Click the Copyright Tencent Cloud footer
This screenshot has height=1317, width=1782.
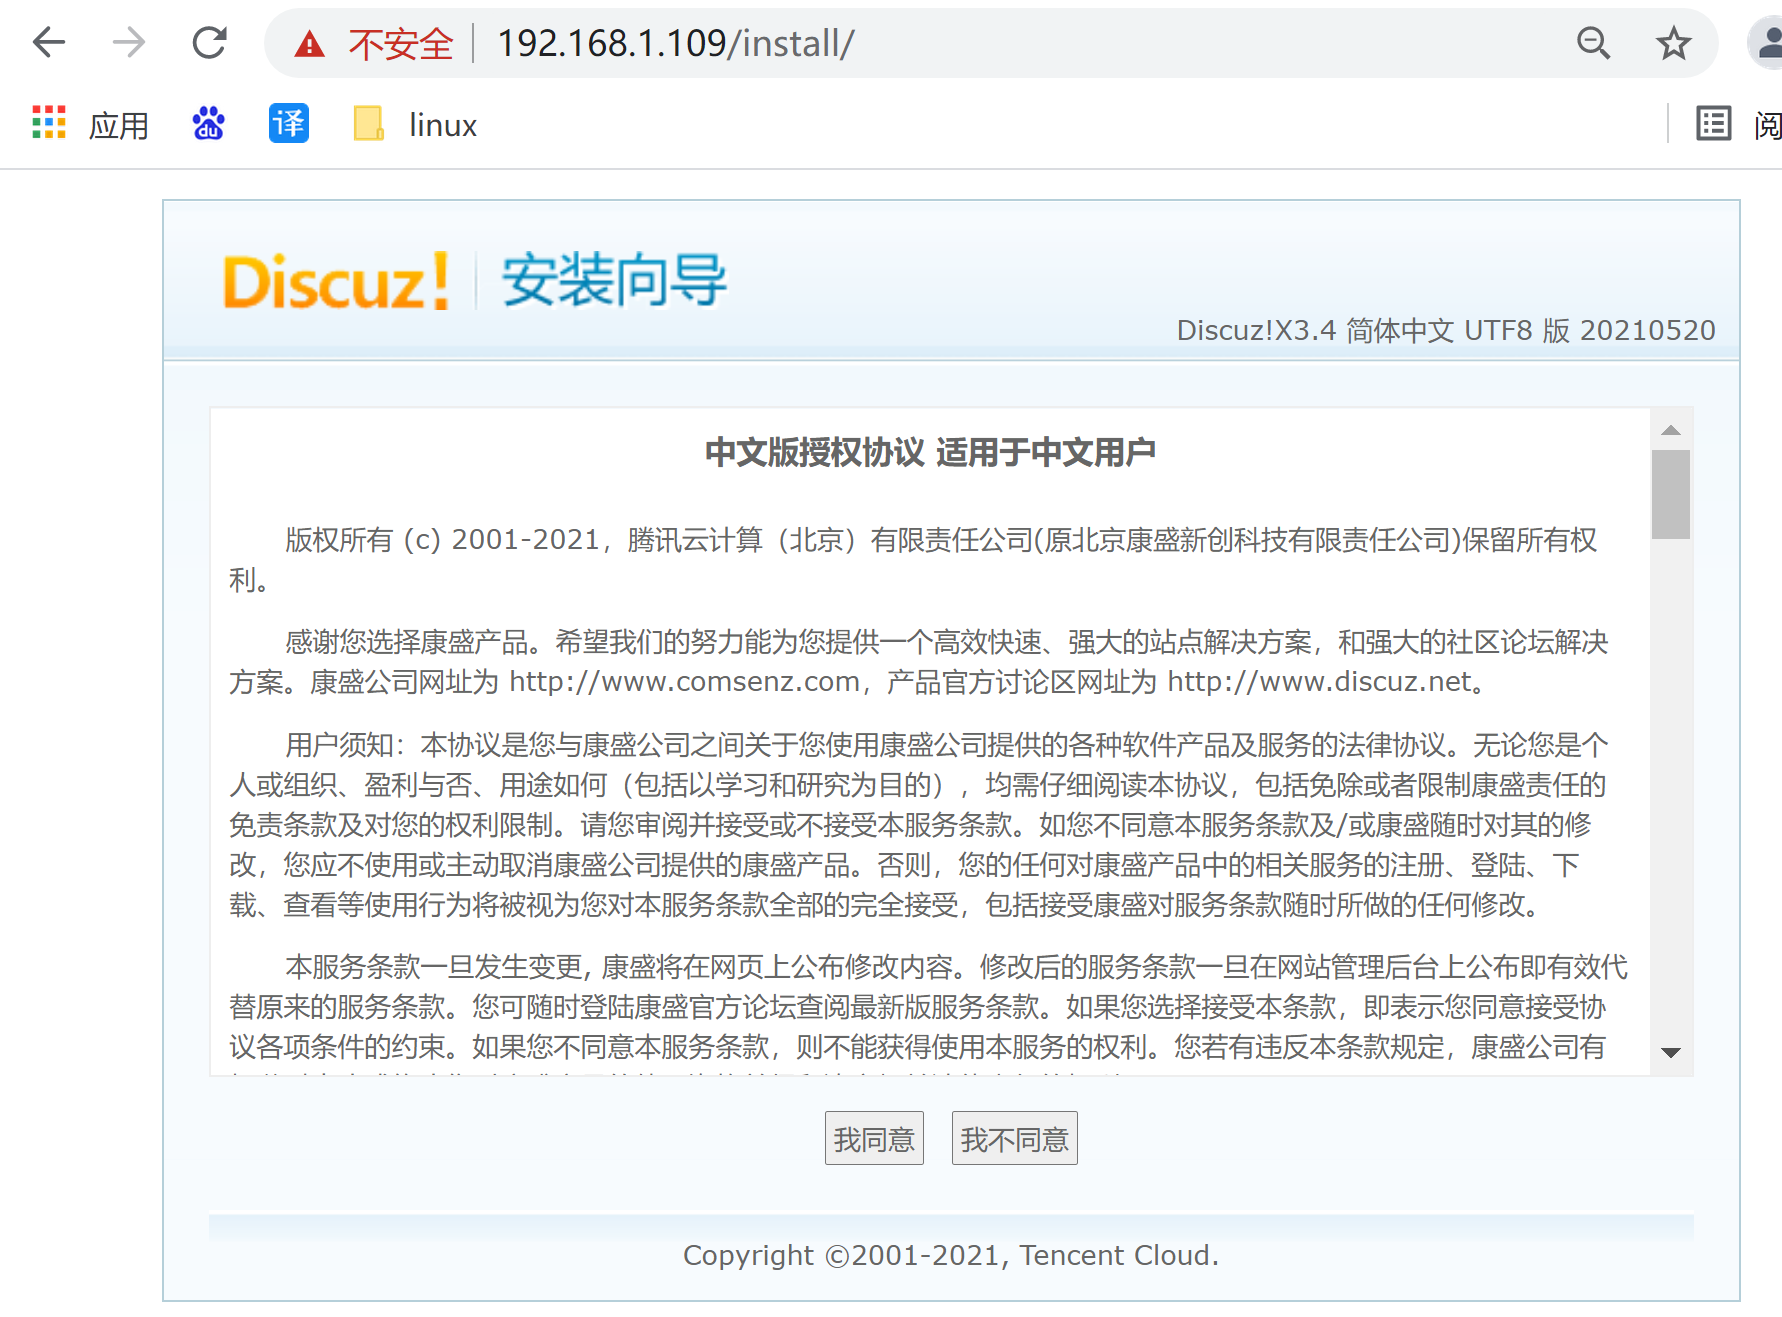coord(951,1255)
